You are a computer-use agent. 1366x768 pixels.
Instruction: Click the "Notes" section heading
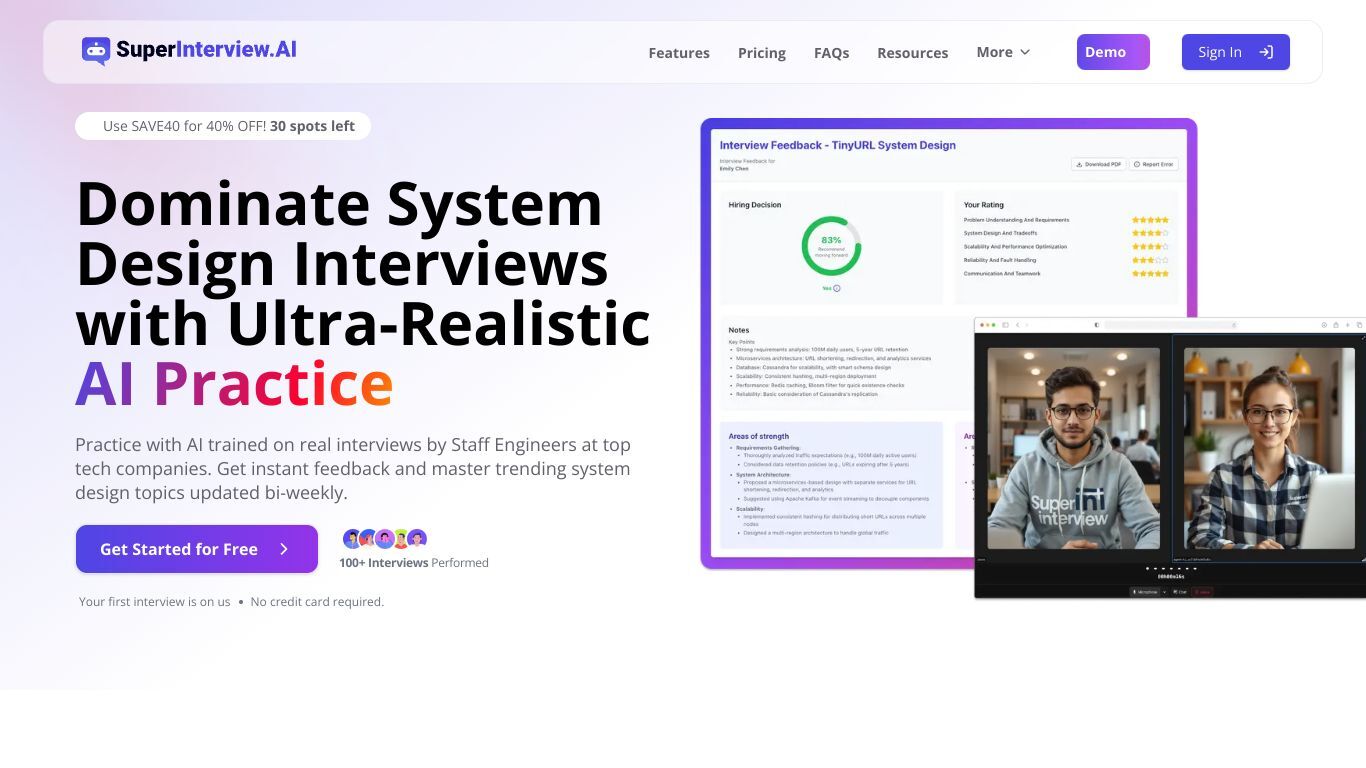point(739,330)
